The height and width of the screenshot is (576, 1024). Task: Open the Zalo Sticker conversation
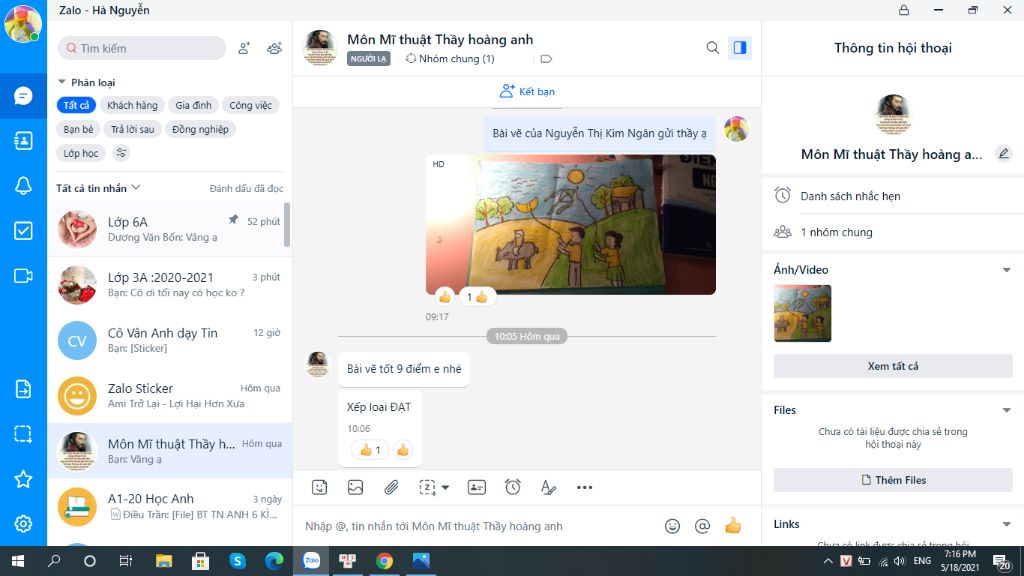pyautogui.click(x=168, y=396)
